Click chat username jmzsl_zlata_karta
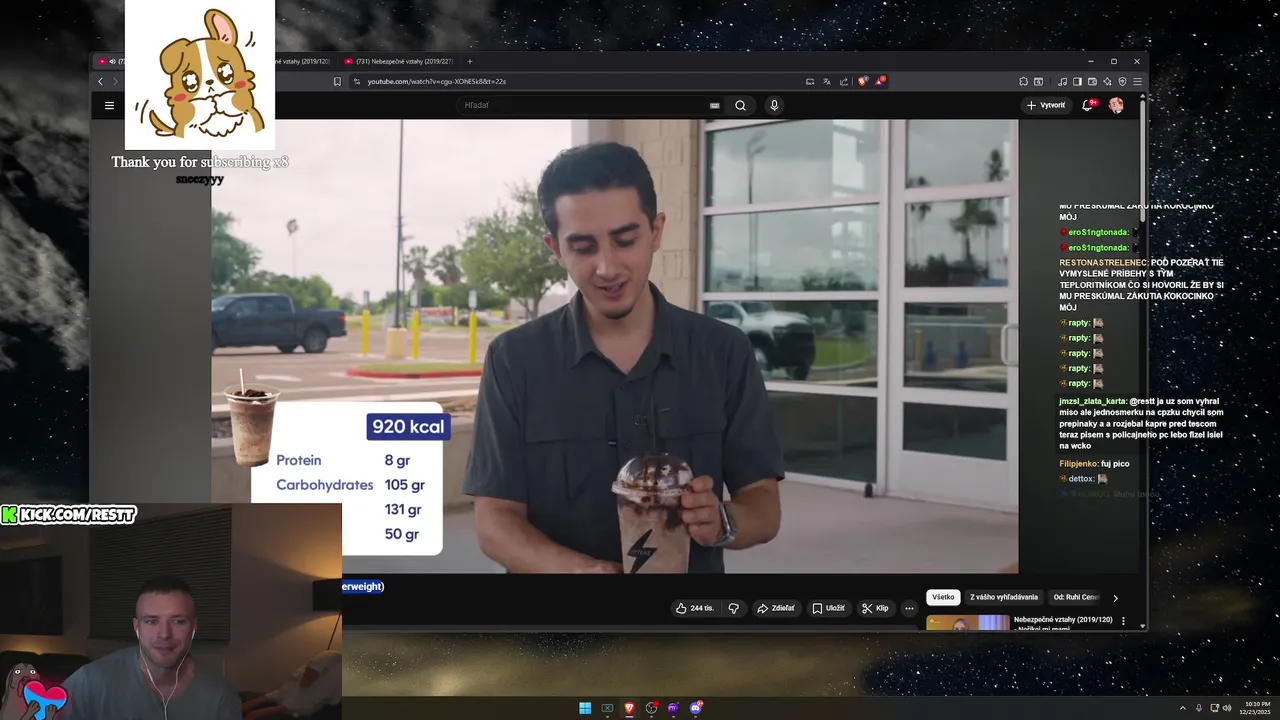The width and height of the screenshot is (1280, 720). [1093, 401]
